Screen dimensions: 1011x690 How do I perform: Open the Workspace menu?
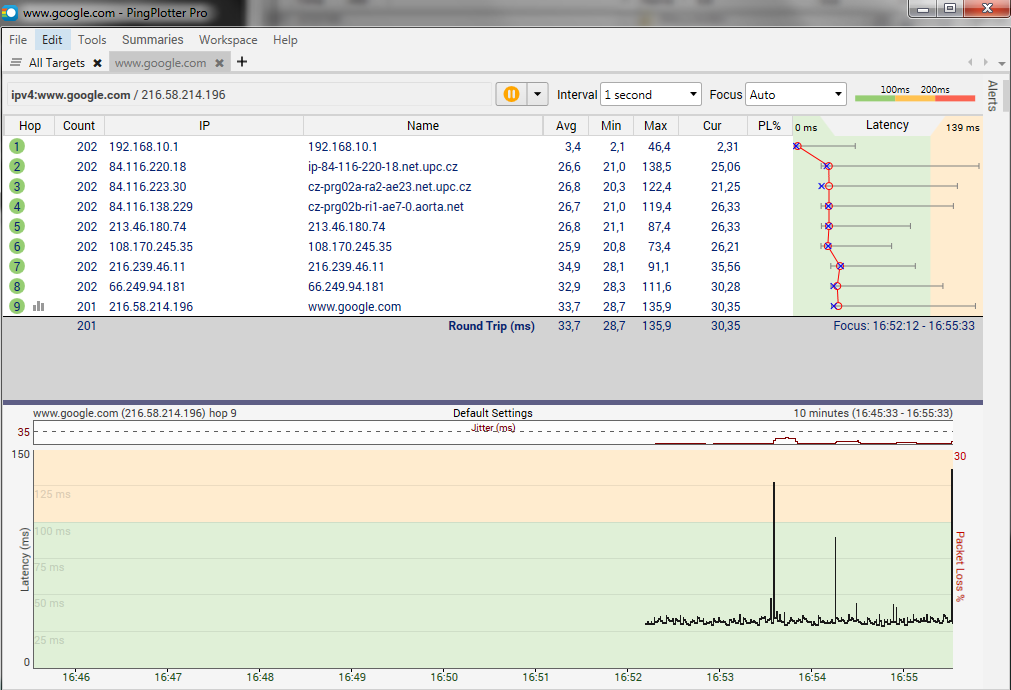pos(227,40)
